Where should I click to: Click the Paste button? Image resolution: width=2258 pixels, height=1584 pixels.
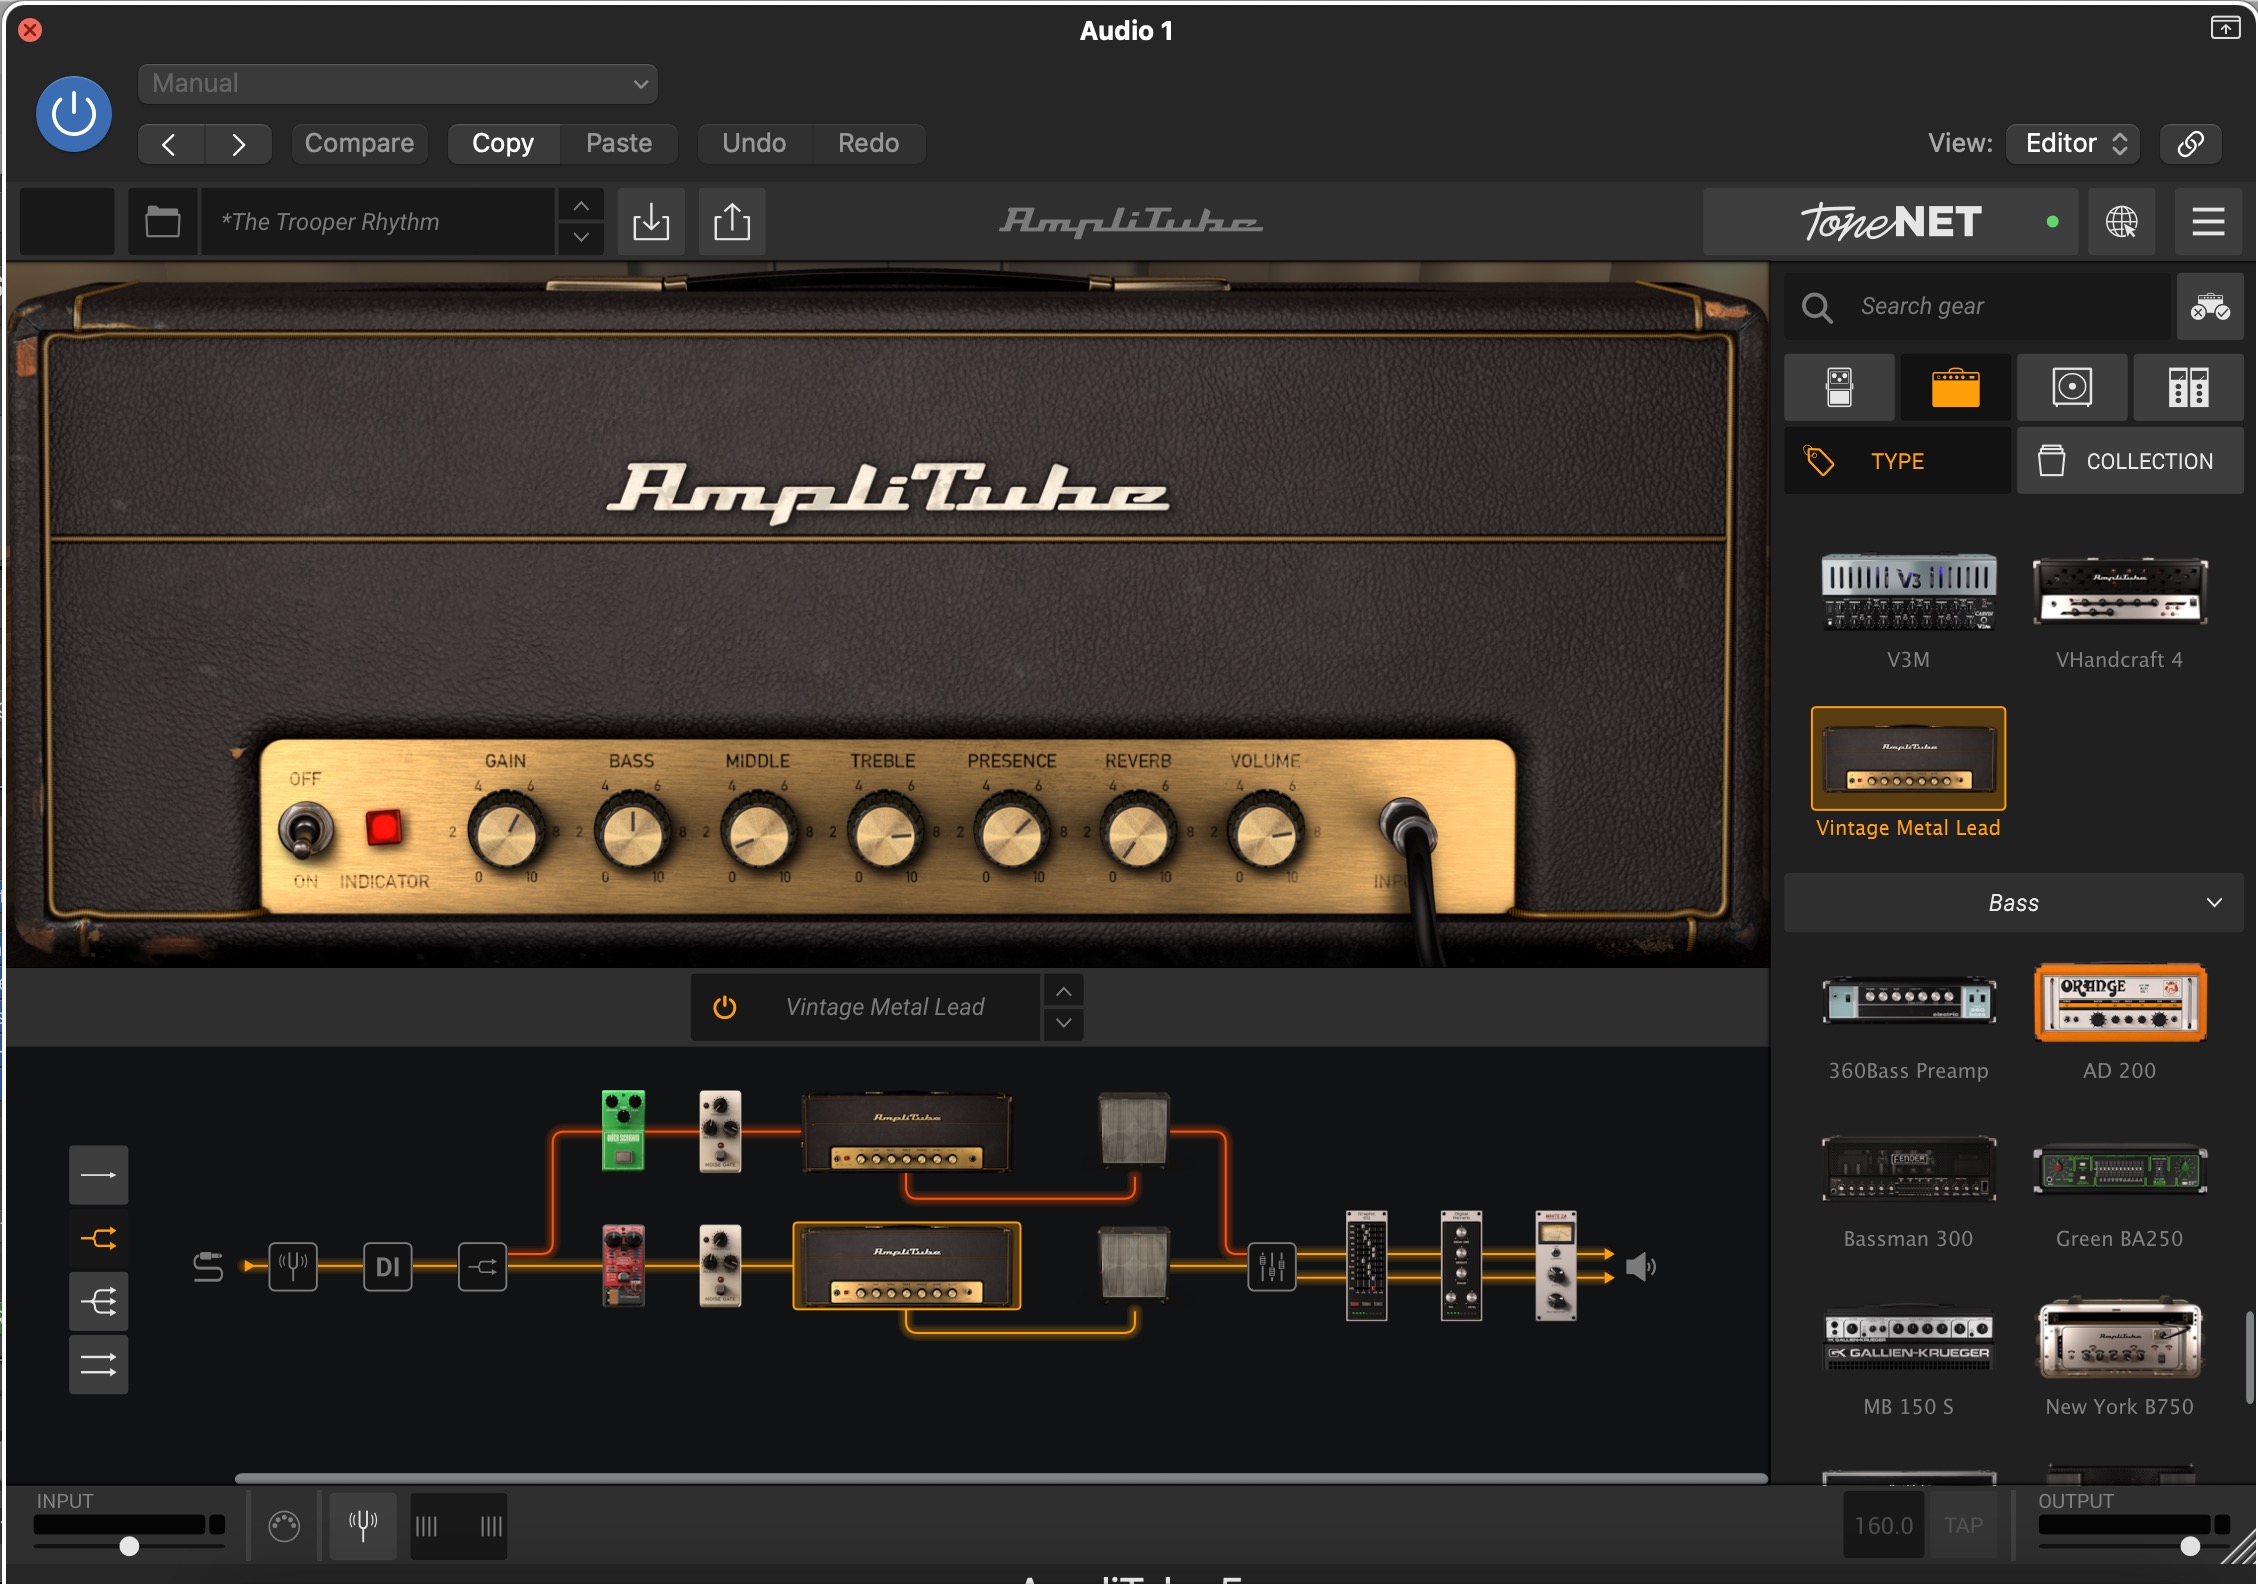(x=619, y=143)
